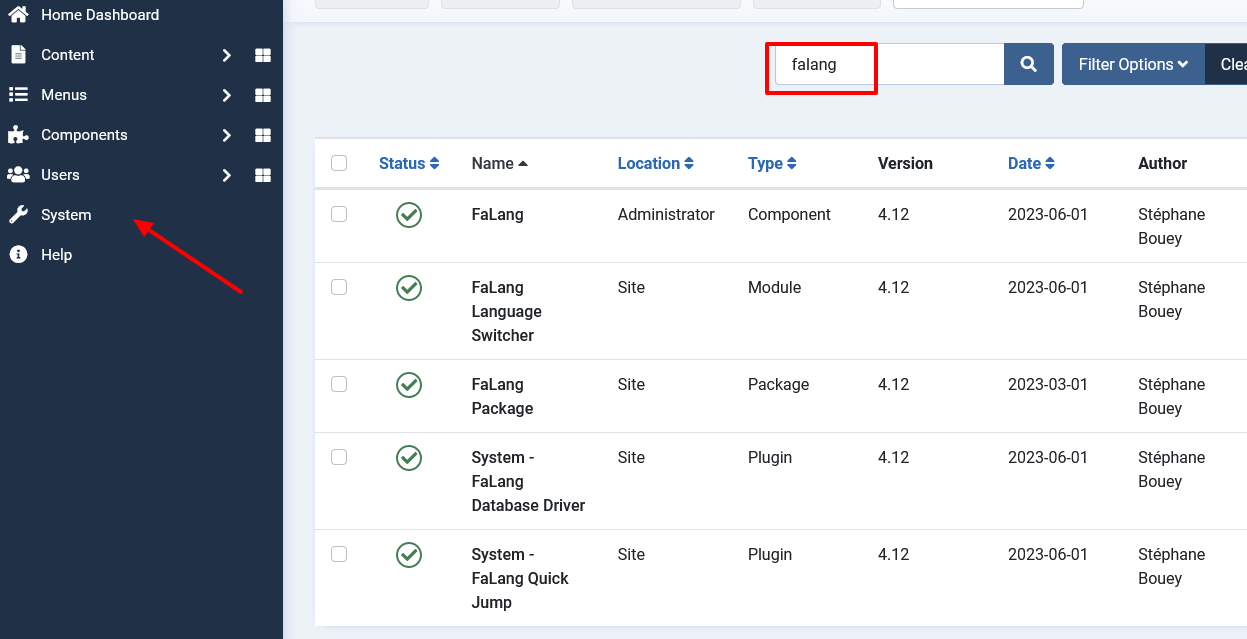Select the FaLang component row checkbox
This screenshot has width=1247, height=639.
pos(339,214)
